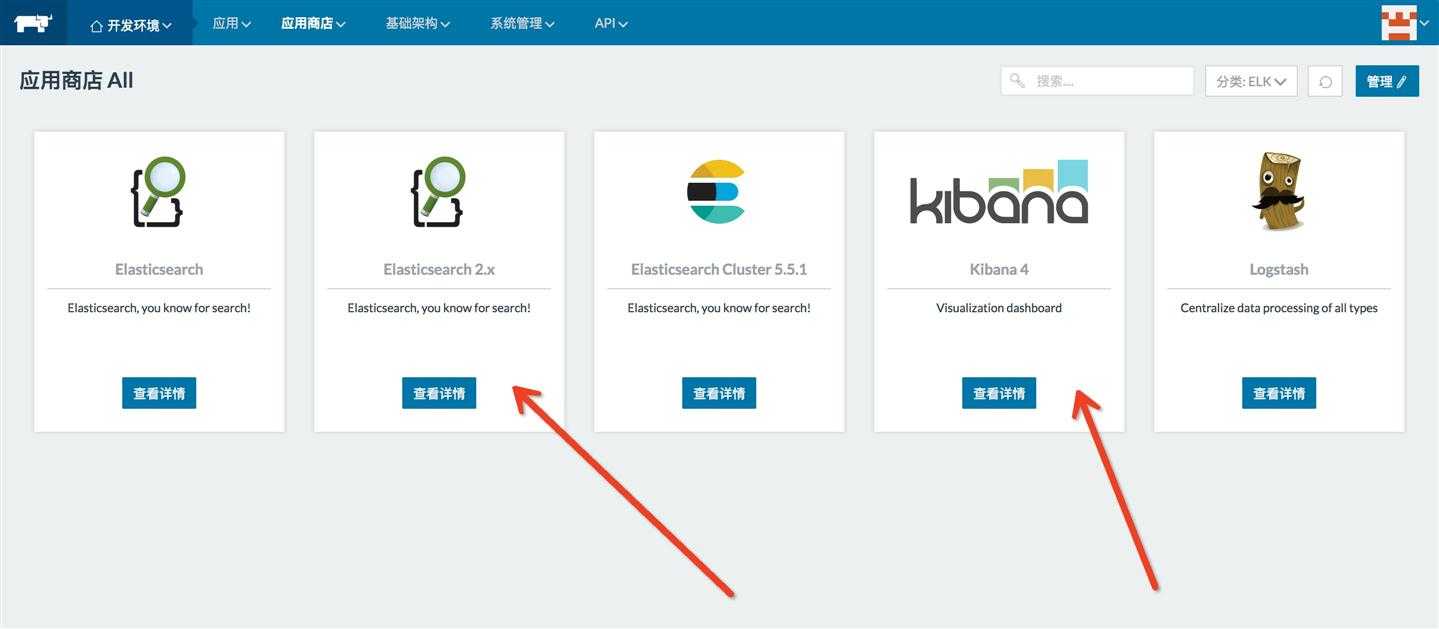Click the Logstash log mascot icon

(x=1278, y=191)
